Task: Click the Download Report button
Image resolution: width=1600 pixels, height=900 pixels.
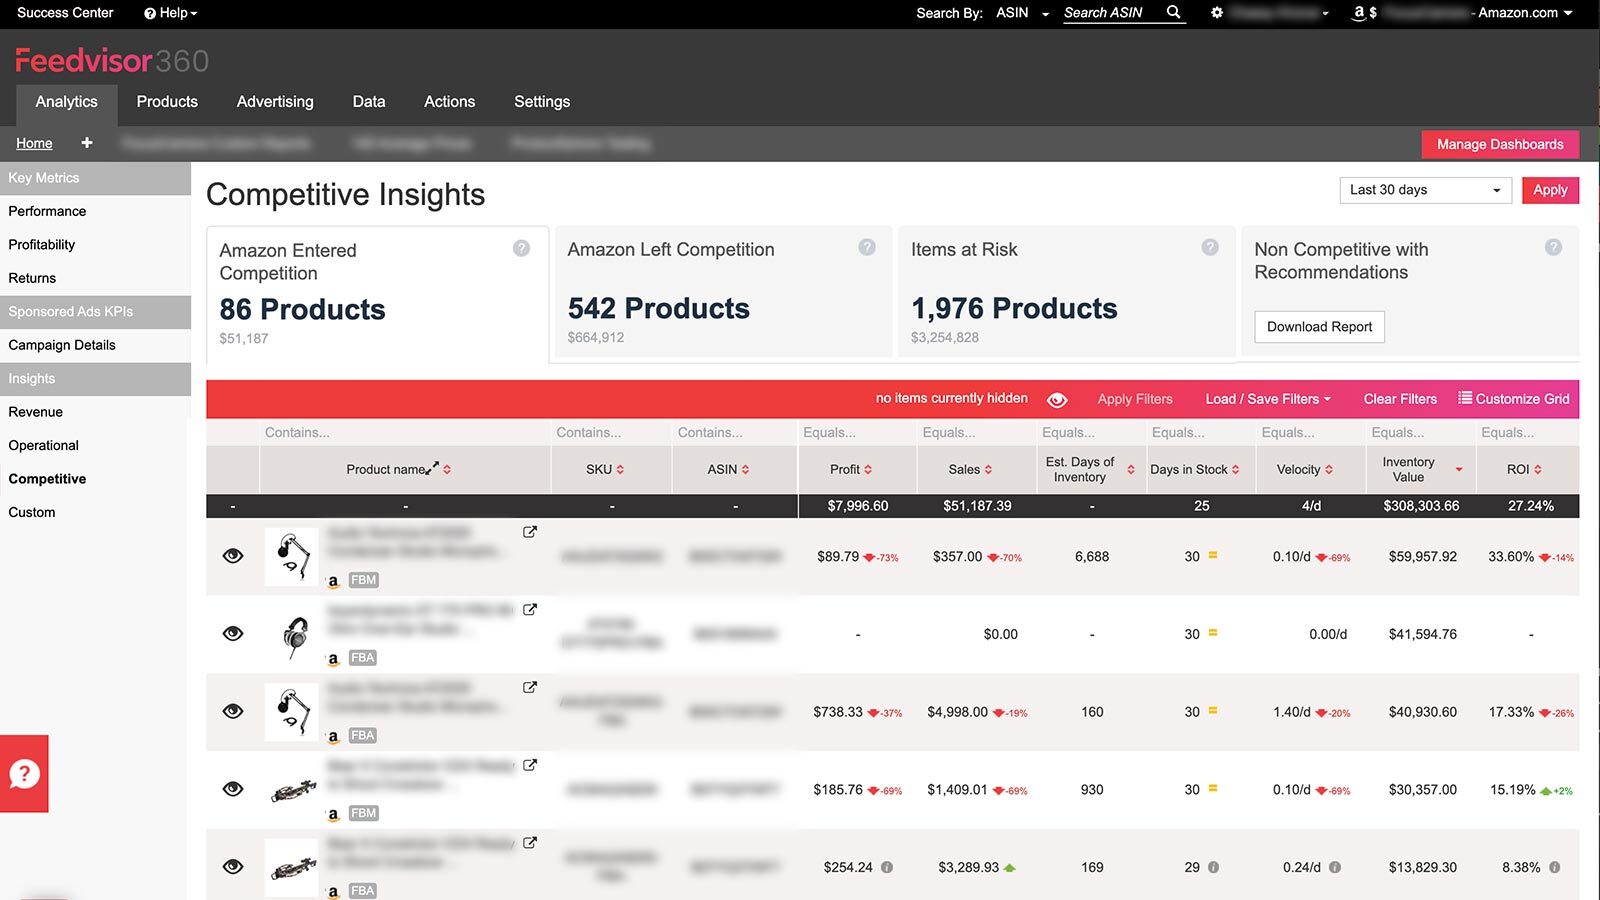Action: (x=1319, y=327)
